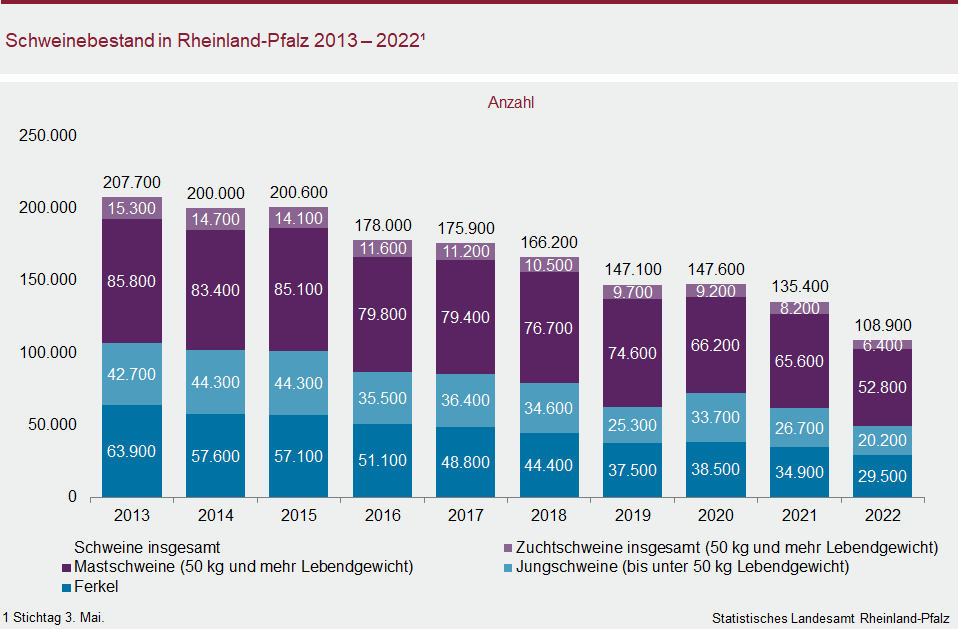Click the Jungschweine value 42.700 in 2013

tap(131, 374)
